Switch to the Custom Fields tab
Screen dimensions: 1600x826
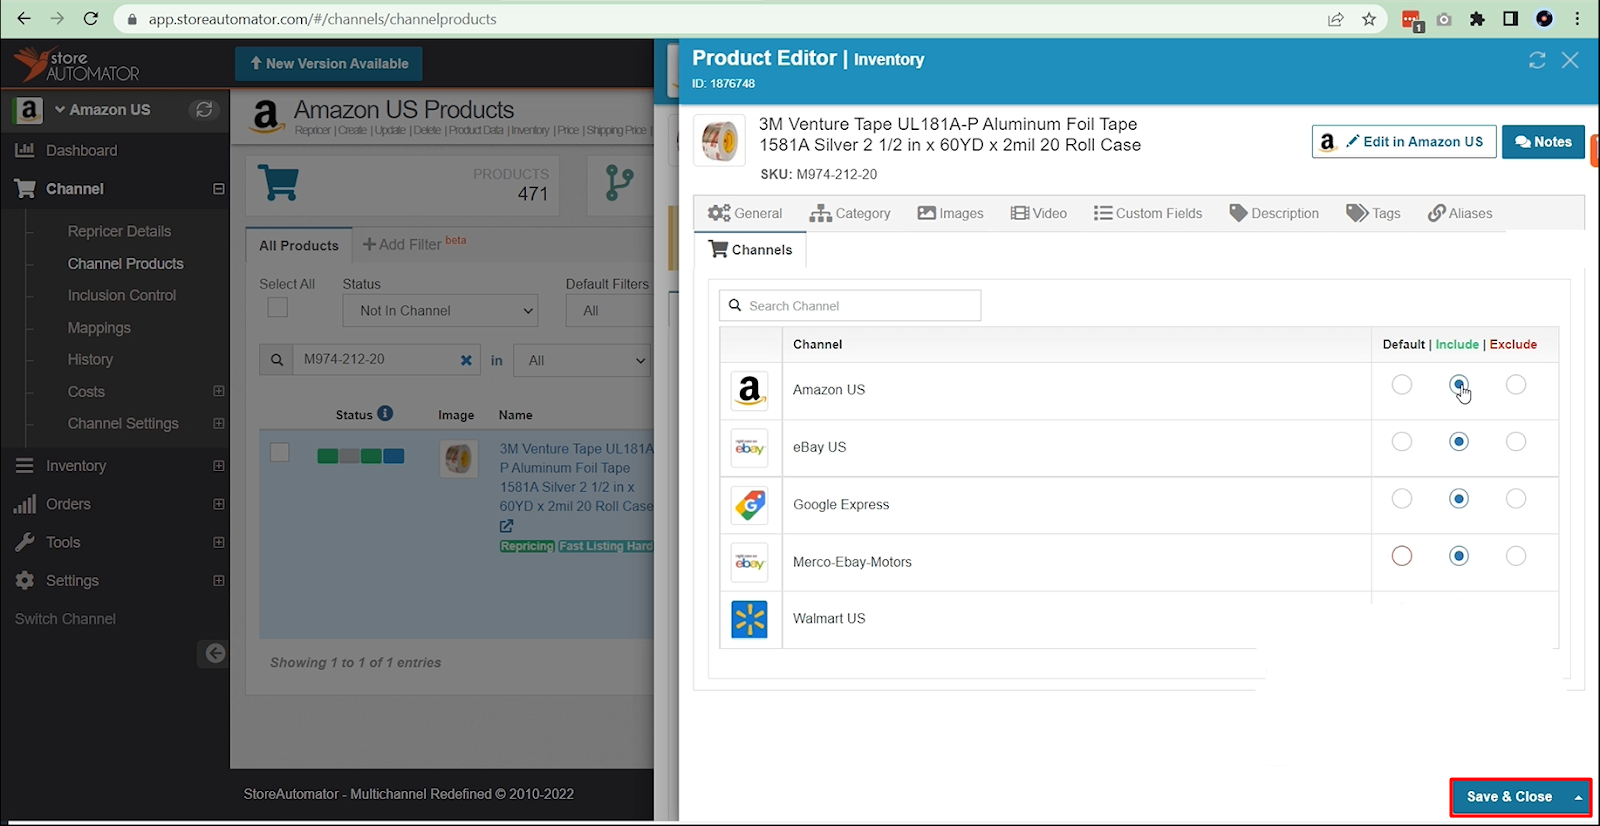click(1148, 213)
